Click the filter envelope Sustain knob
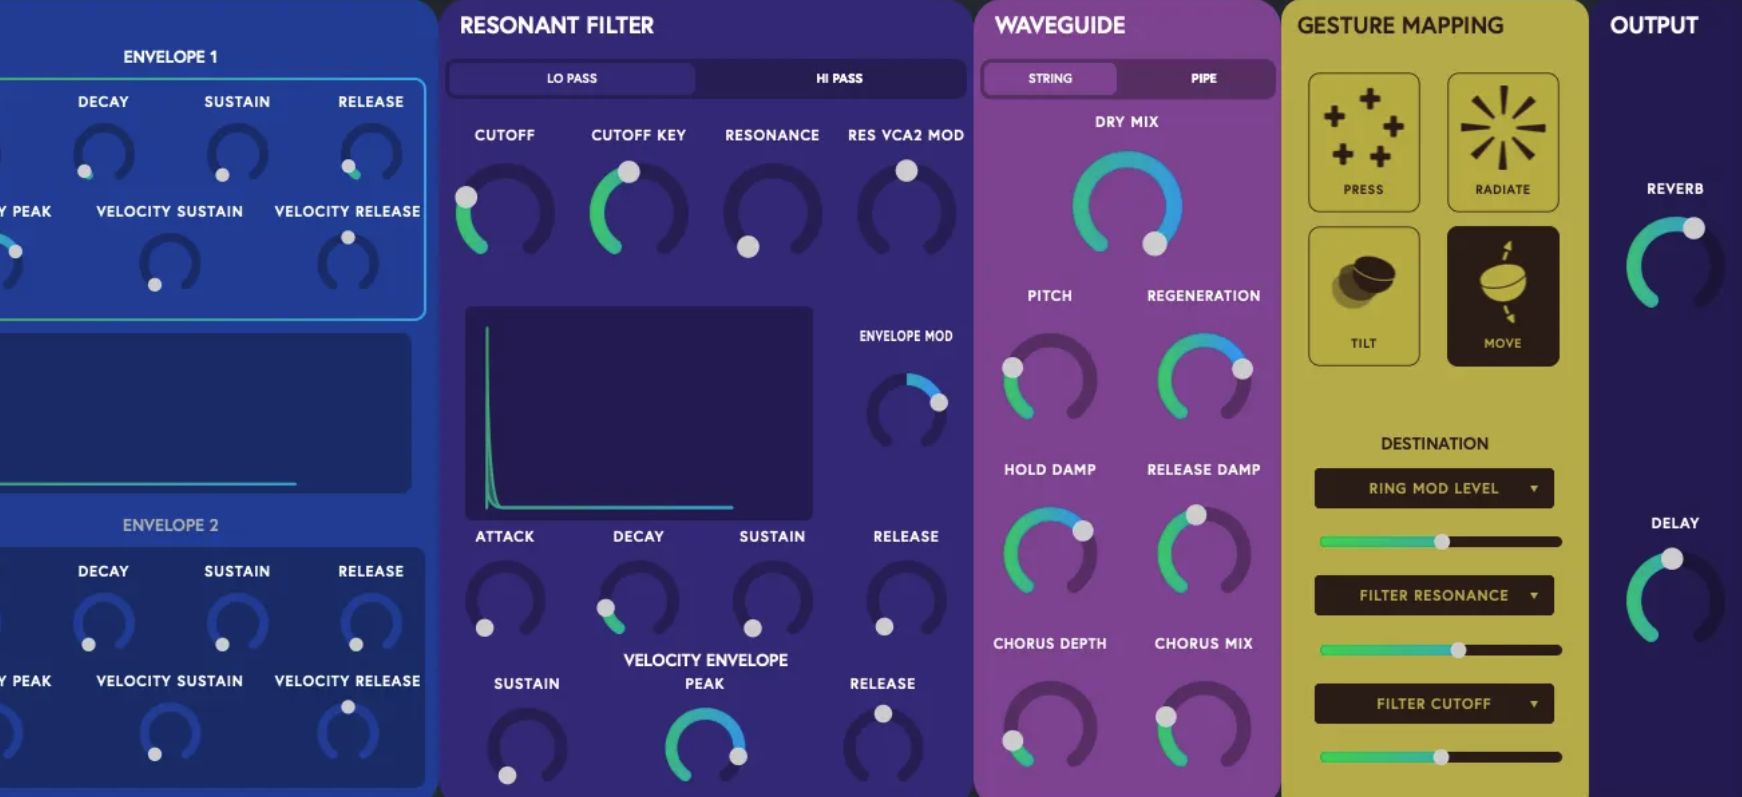The width and height of the screenshot is (1742, 797). point(772,601)
